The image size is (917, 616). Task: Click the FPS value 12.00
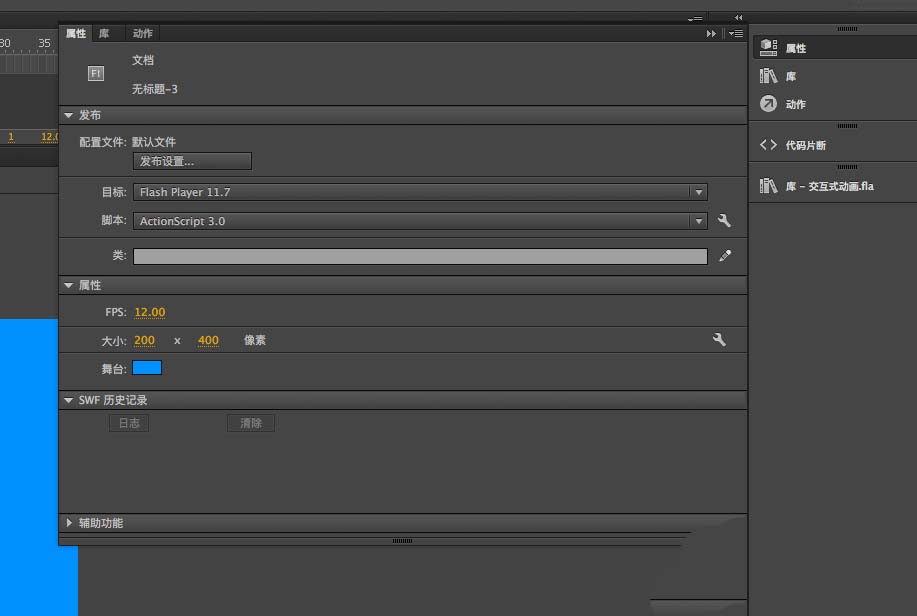pos(150,312)
